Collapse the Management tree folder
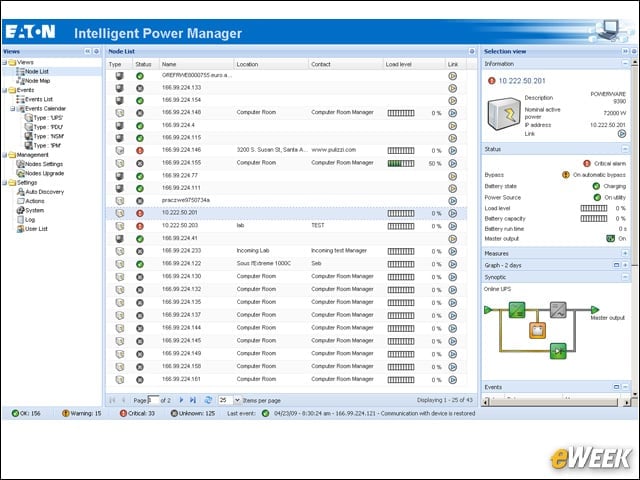Image resolution: width=640 pixels, height=480 pixels. [x=4, y=155]
